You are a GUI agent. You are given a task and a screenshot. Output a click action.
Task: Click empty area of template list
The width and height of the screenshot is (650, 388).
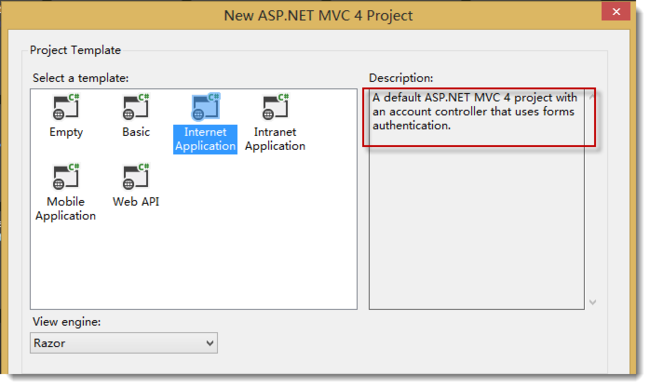pyautogui.click(x=232, y=257)
